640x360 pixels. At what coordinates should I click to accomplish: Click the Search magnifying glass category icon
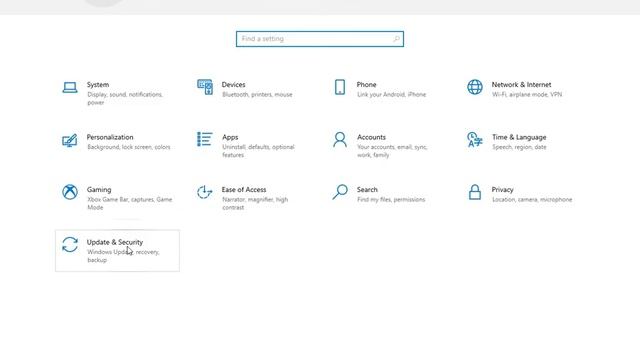(340, 192)
